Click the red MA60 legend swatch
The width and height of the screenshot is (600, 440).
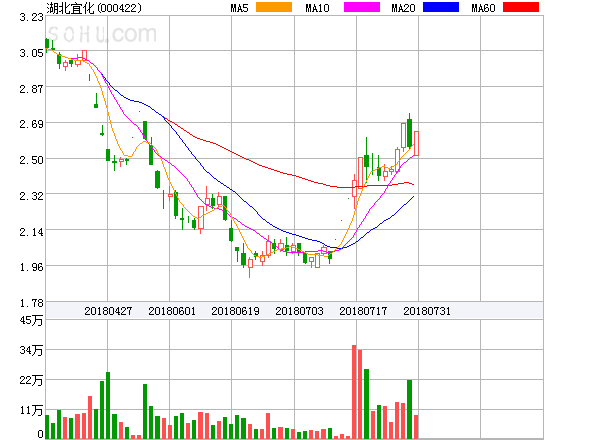pyautogui.click(x=521, y=7)
